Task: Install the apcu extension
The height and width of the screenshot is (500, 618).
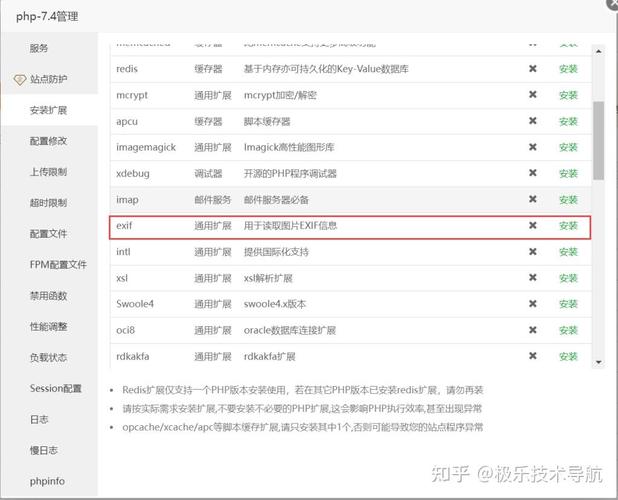Action: 568,121
